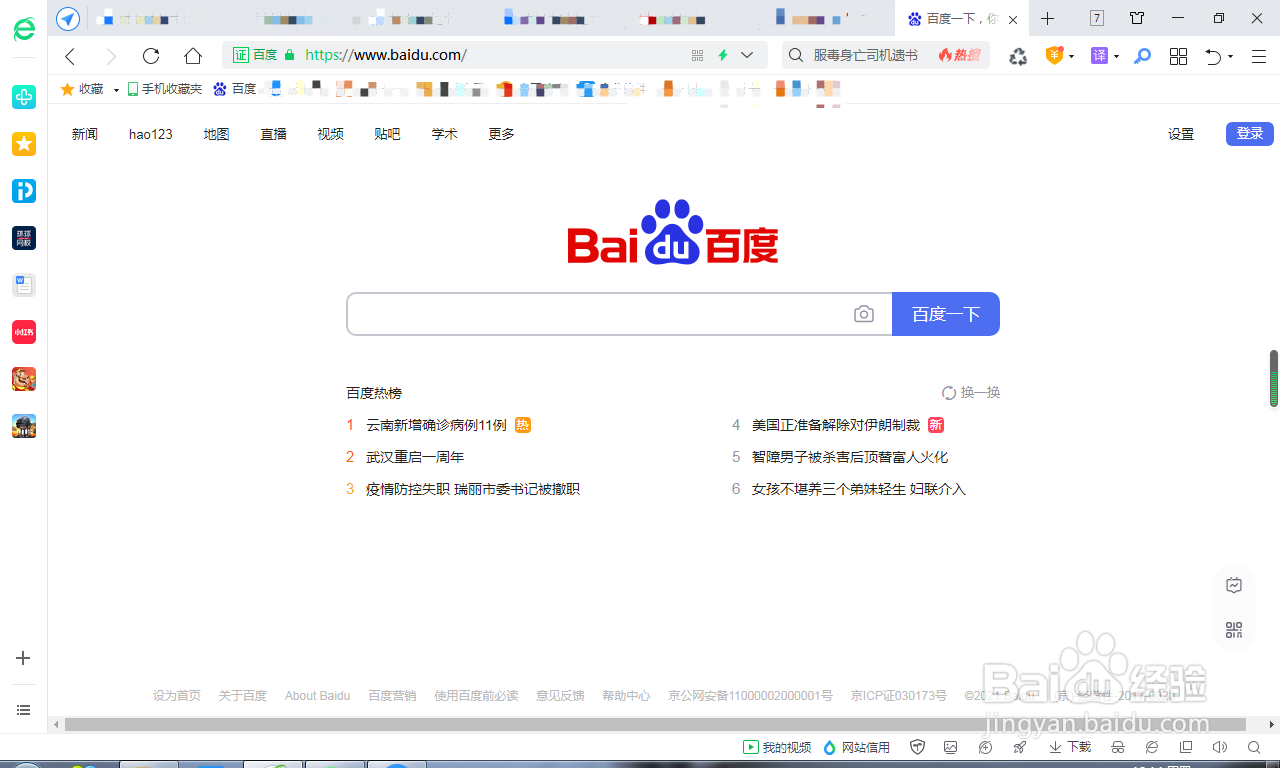The width and height of the screenshot is (1280, 768).
Task: Open the hao123 navigation link
Action: (151, 134)
